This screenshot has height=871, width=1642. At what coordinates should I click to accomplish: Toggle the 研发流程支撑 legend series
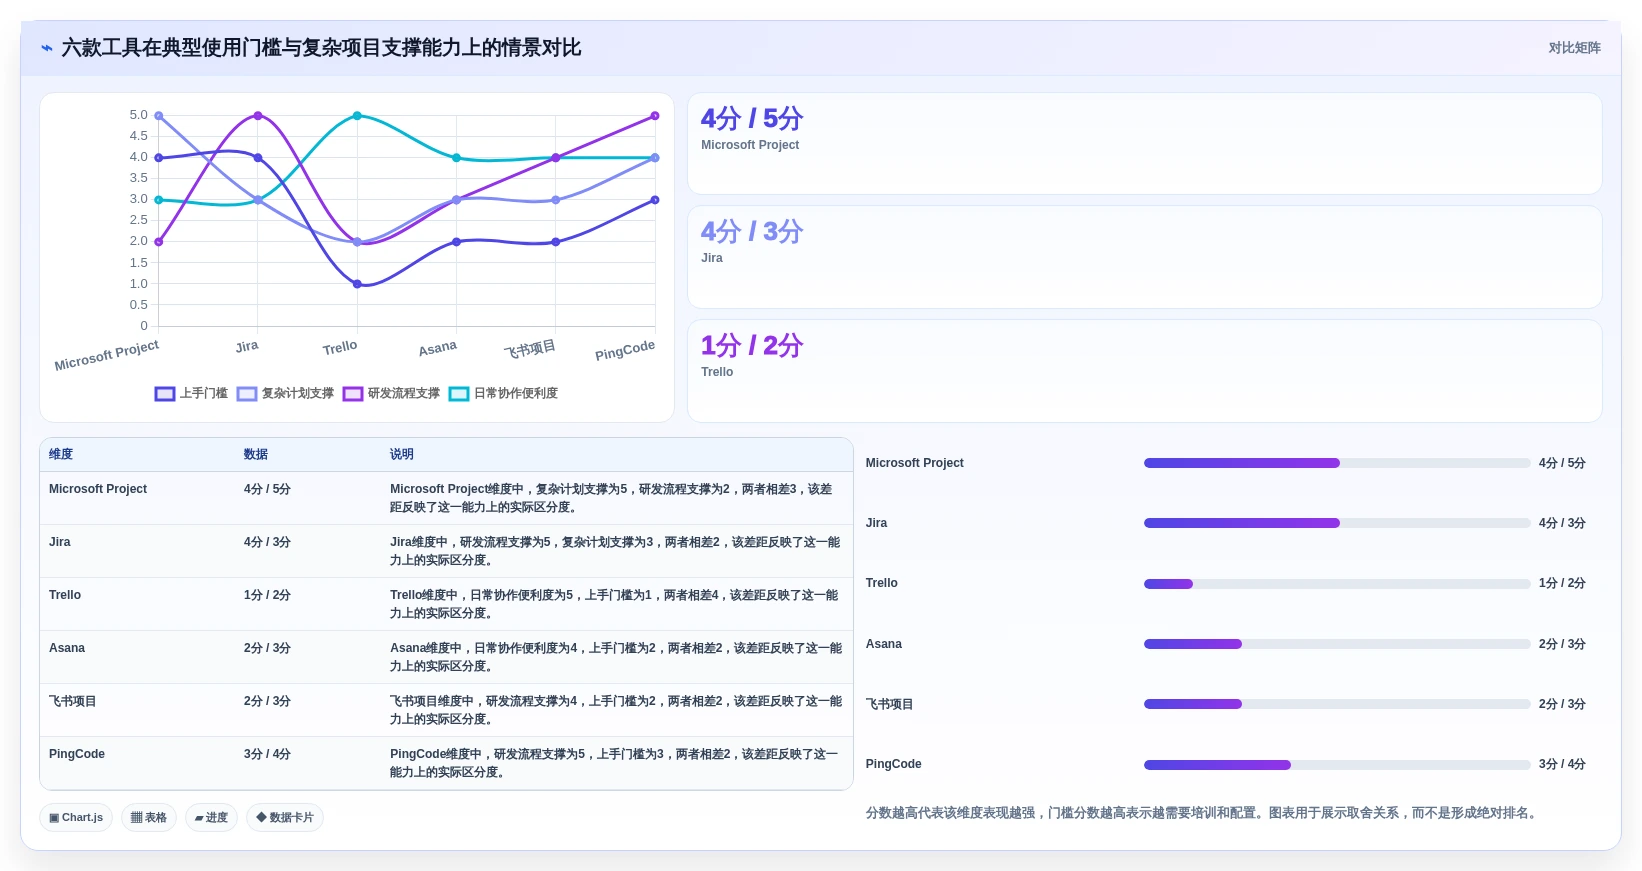(x=391, y=393)
